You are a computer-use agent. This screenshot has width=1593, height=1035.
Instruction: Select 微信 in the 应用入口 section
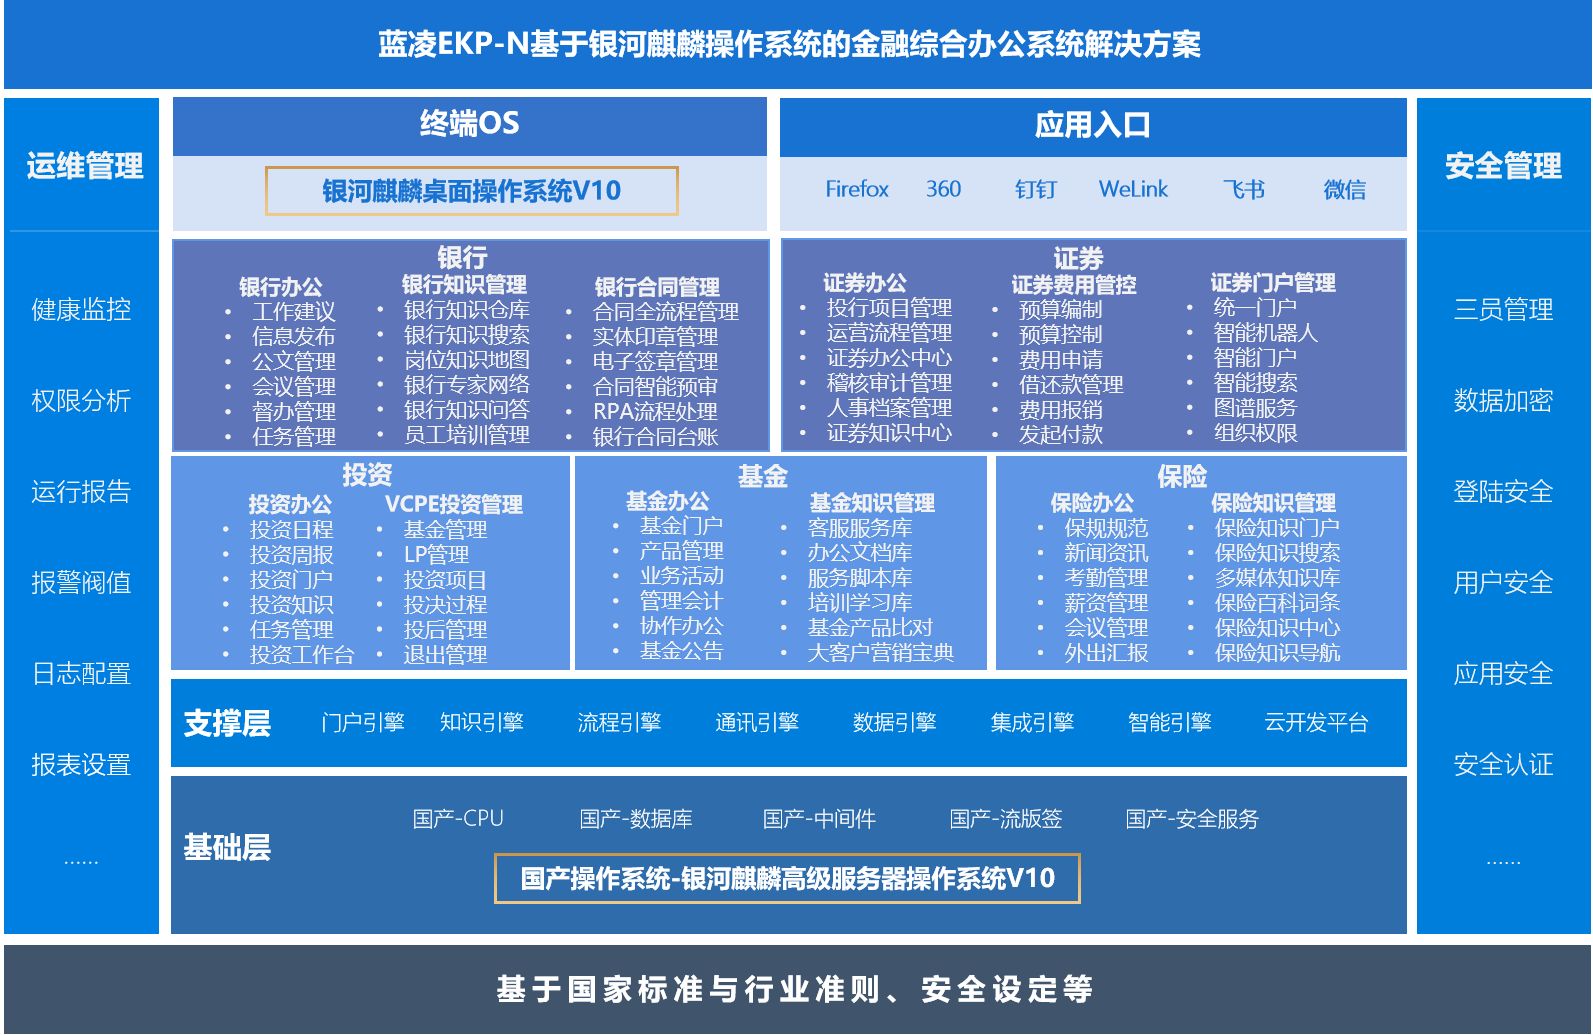(x=1344, y=189)
